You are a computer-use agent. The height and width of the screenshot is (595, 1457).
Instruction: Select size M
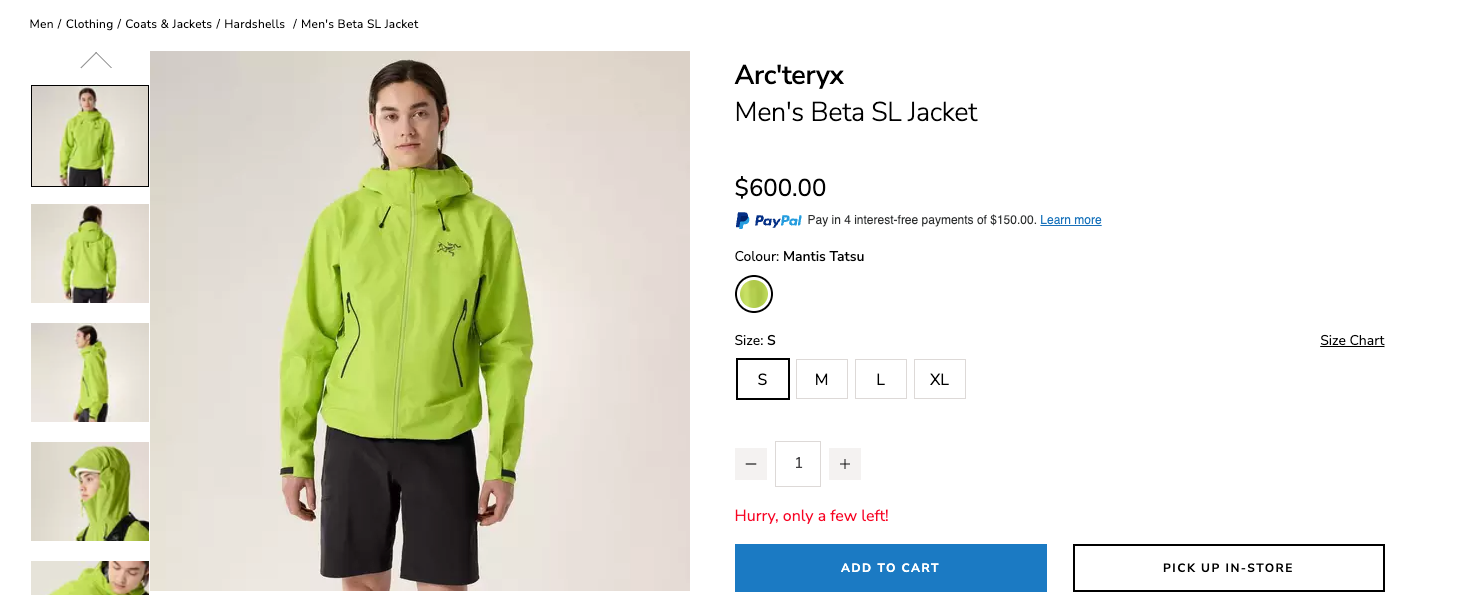tap(822, 379)
